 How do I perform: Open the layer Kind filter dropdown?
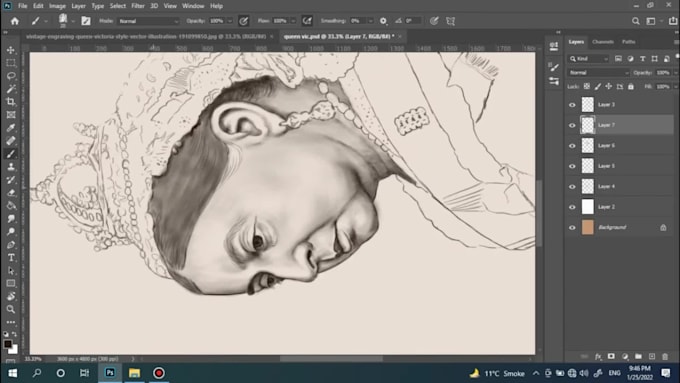pos(588,59)
